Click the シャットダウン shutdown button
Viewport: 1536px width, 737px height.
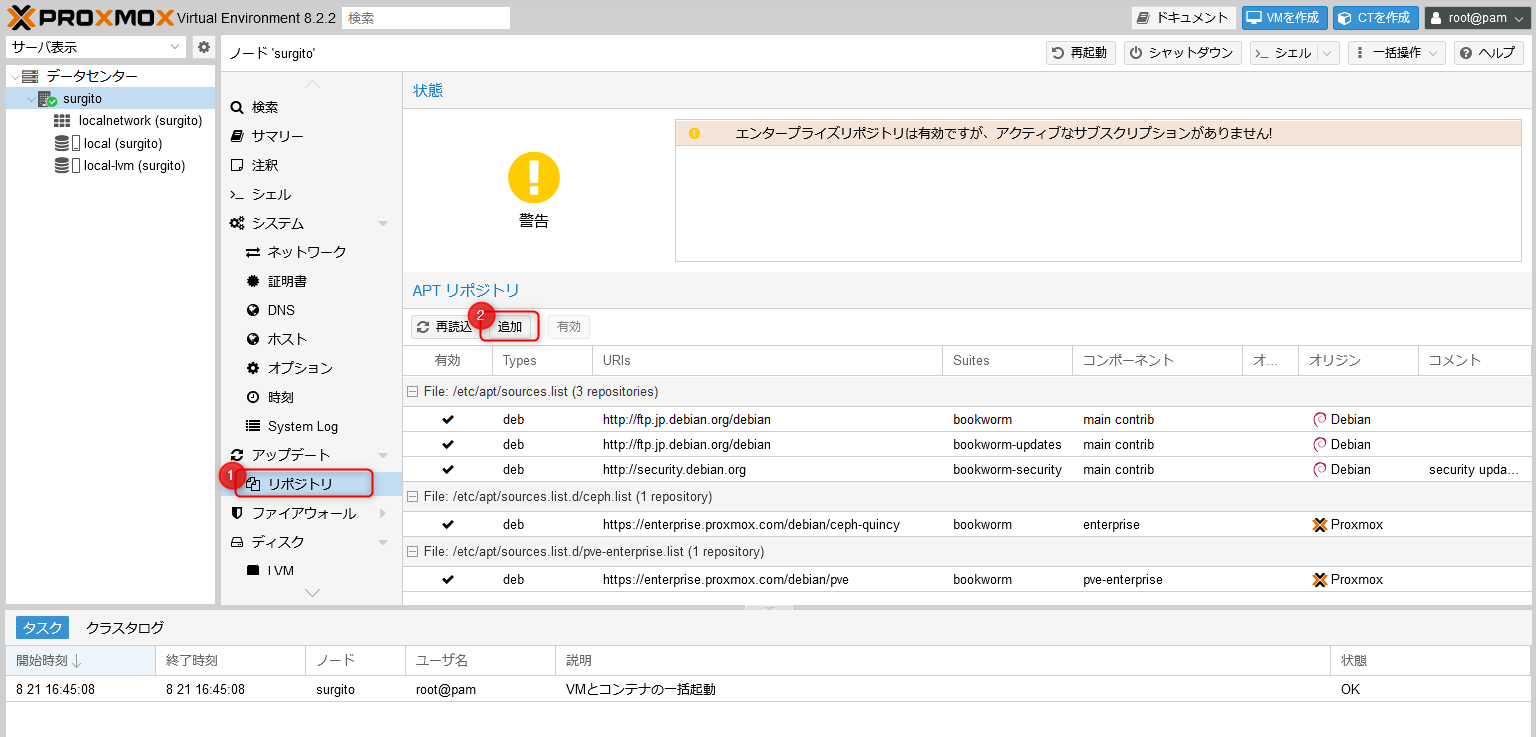1183,53
